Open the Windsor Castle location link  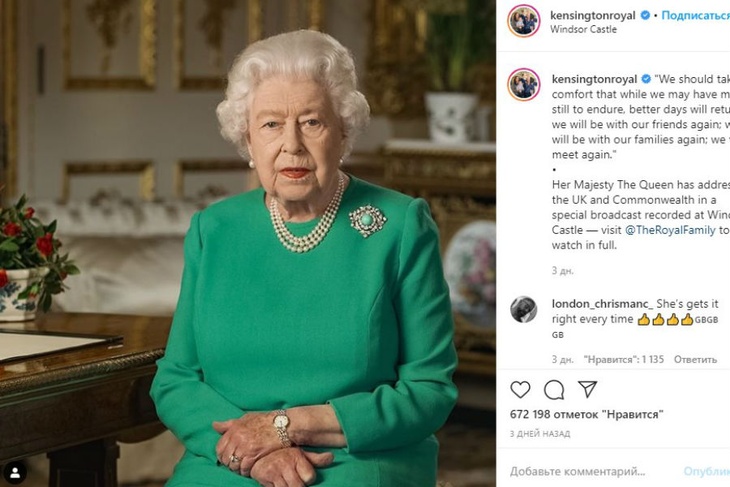pyautogui.click(x=583, y=30)
